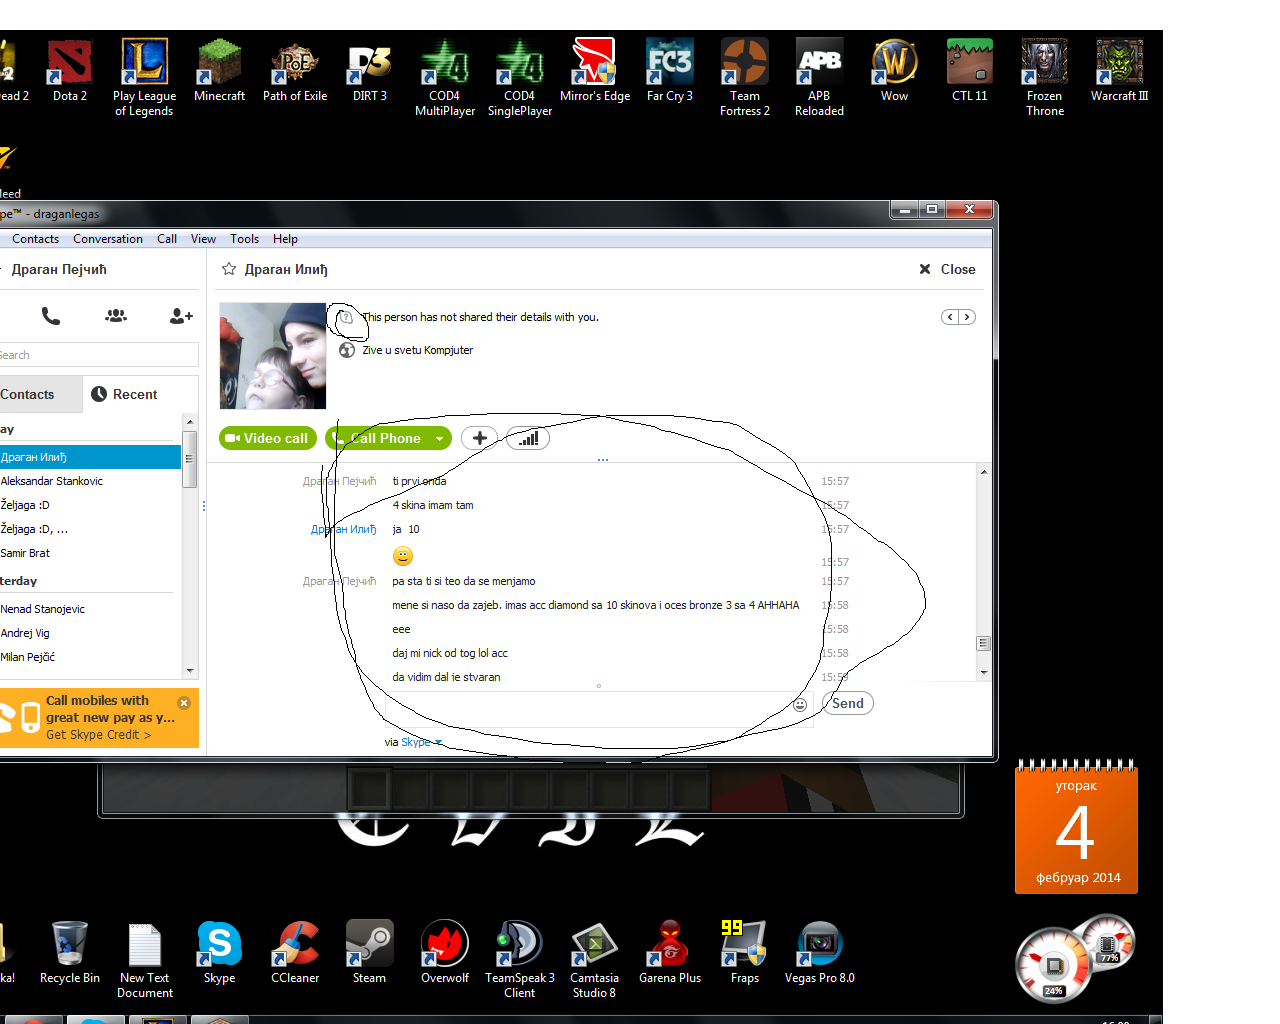Show previous contact detail with left arrow
The height and width of the screenshot is (1024, 1280).
pyautogui.click(x=950, y=317)
